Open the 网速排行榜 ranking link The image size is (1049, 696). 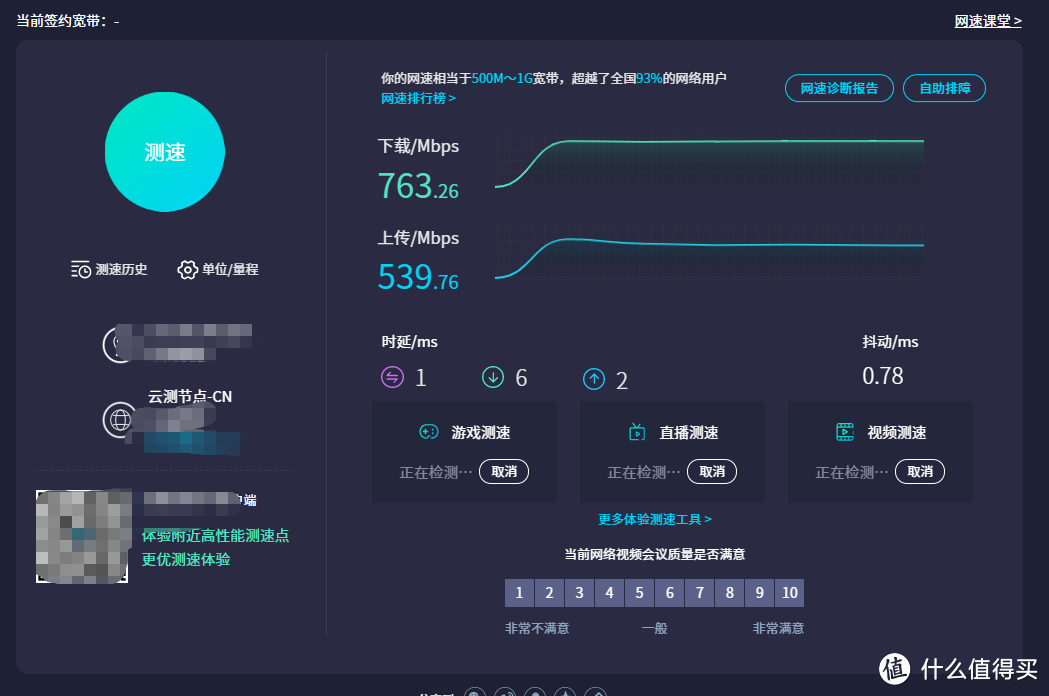[x=417, y=97]
